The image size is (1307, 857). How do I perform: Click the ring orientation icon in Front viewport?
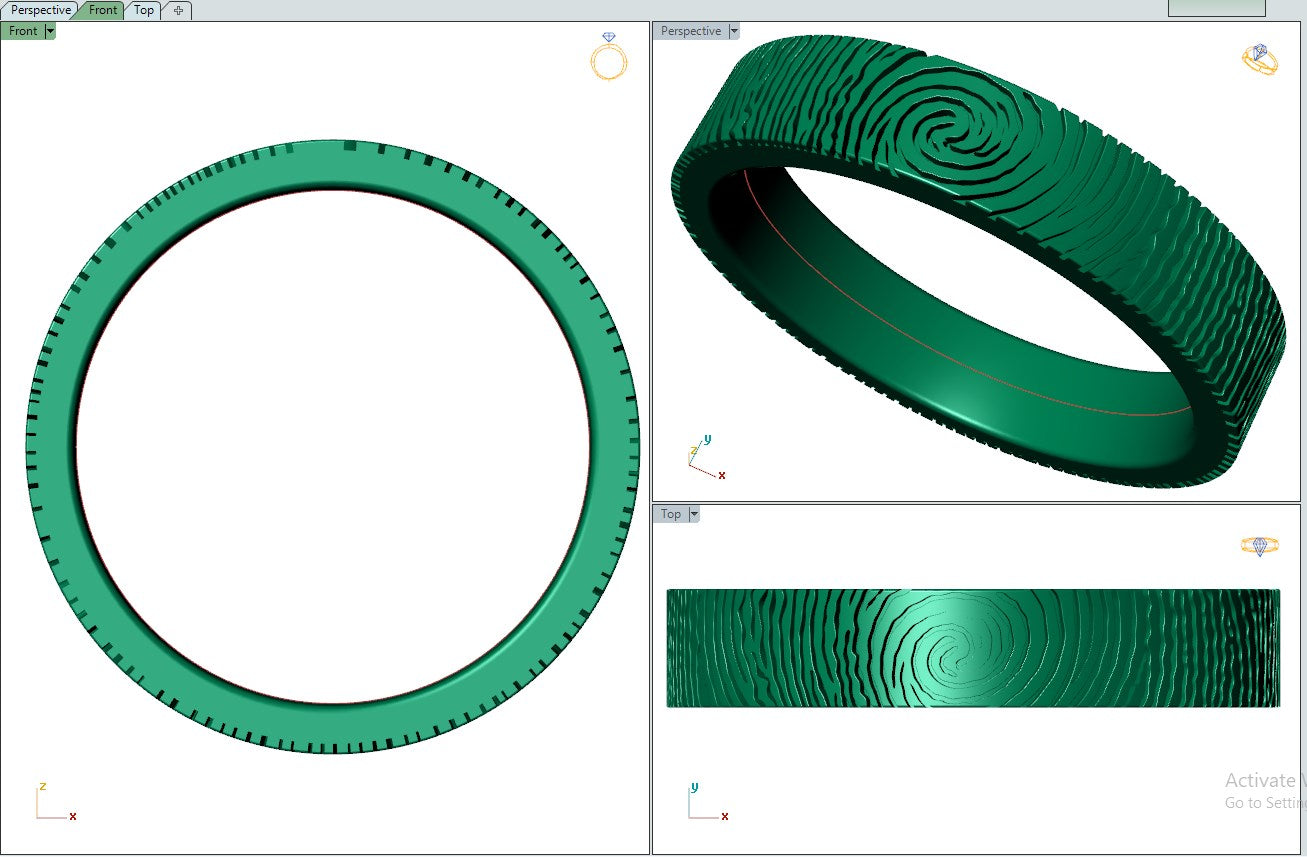pyautogui.click(x=608, y=57)
